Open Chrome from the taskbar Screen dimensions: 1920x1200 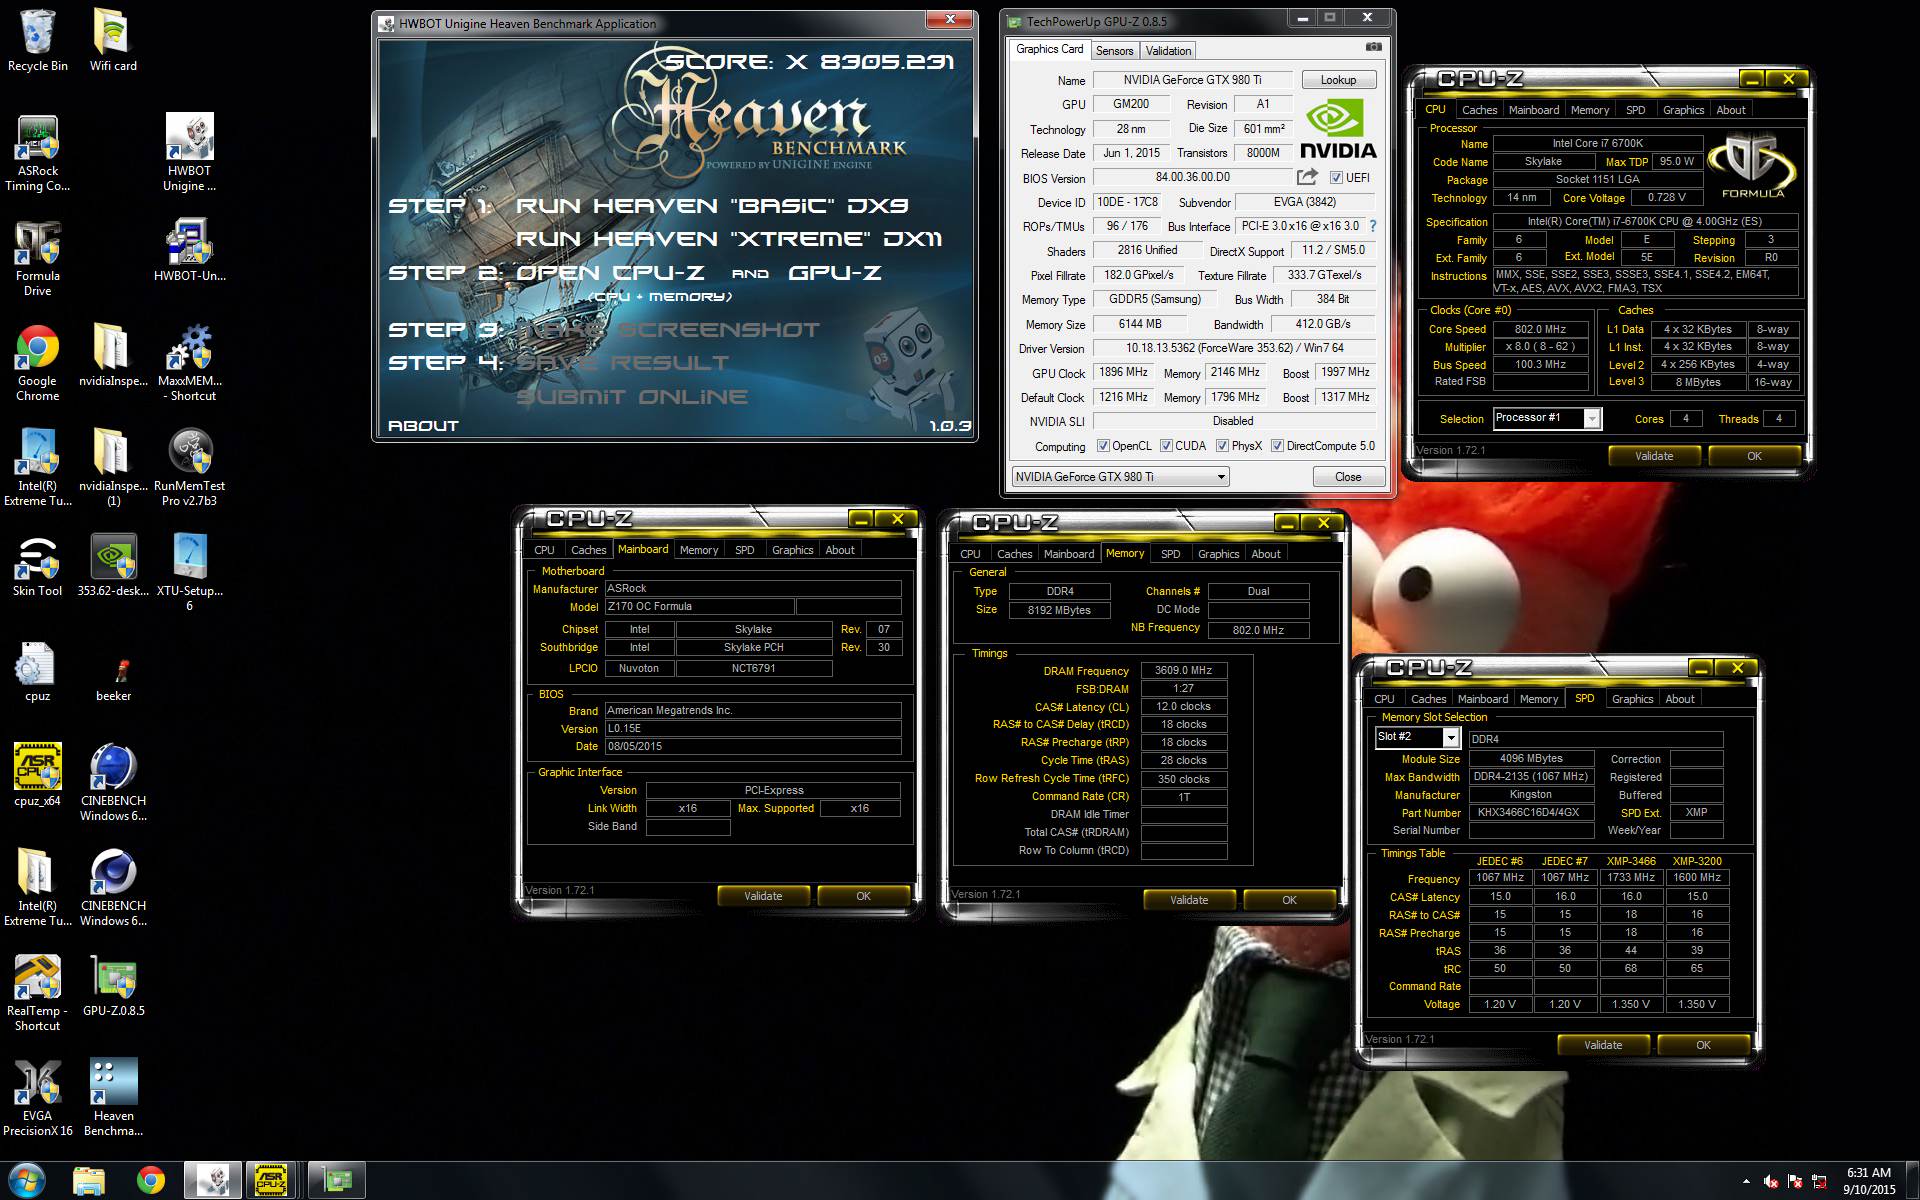pyautogui.click(x=151, y=1181)
